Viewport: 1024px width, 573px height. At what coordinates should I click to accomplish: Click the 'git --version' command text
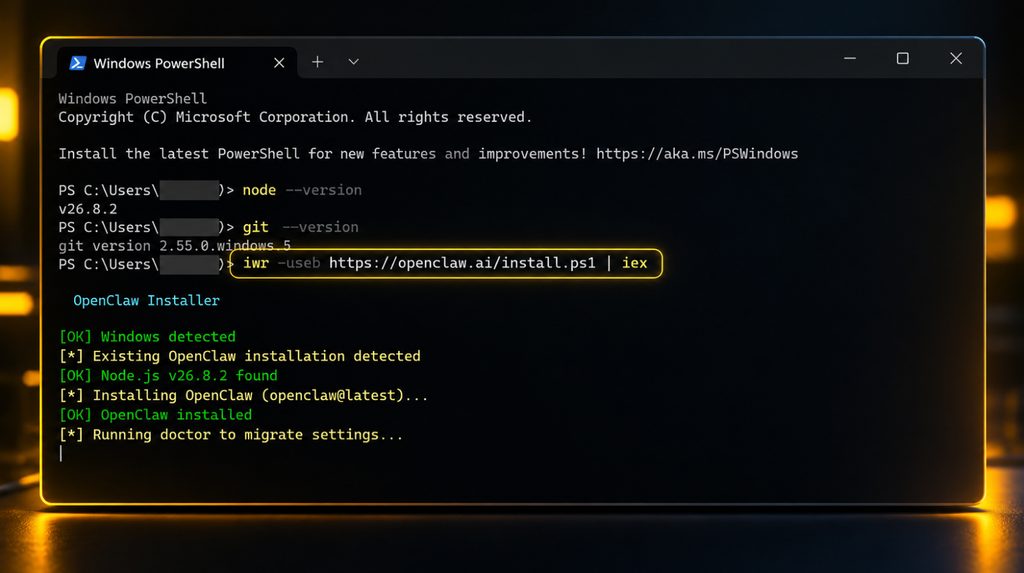tap(300, 227)
